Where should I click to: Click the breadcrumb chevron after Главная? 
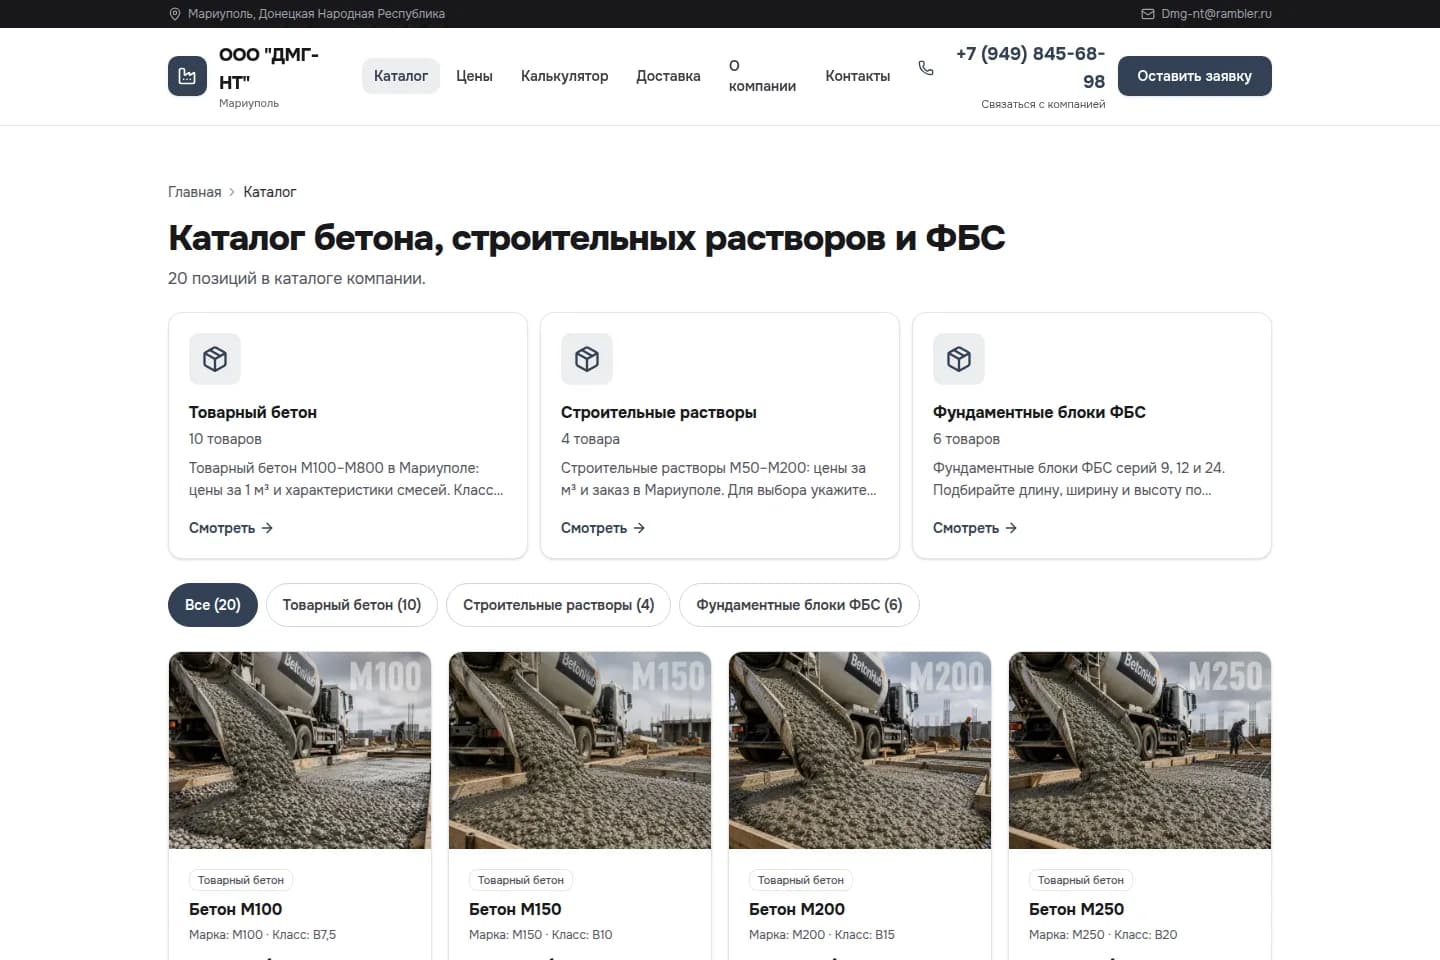tap(232, 192)
